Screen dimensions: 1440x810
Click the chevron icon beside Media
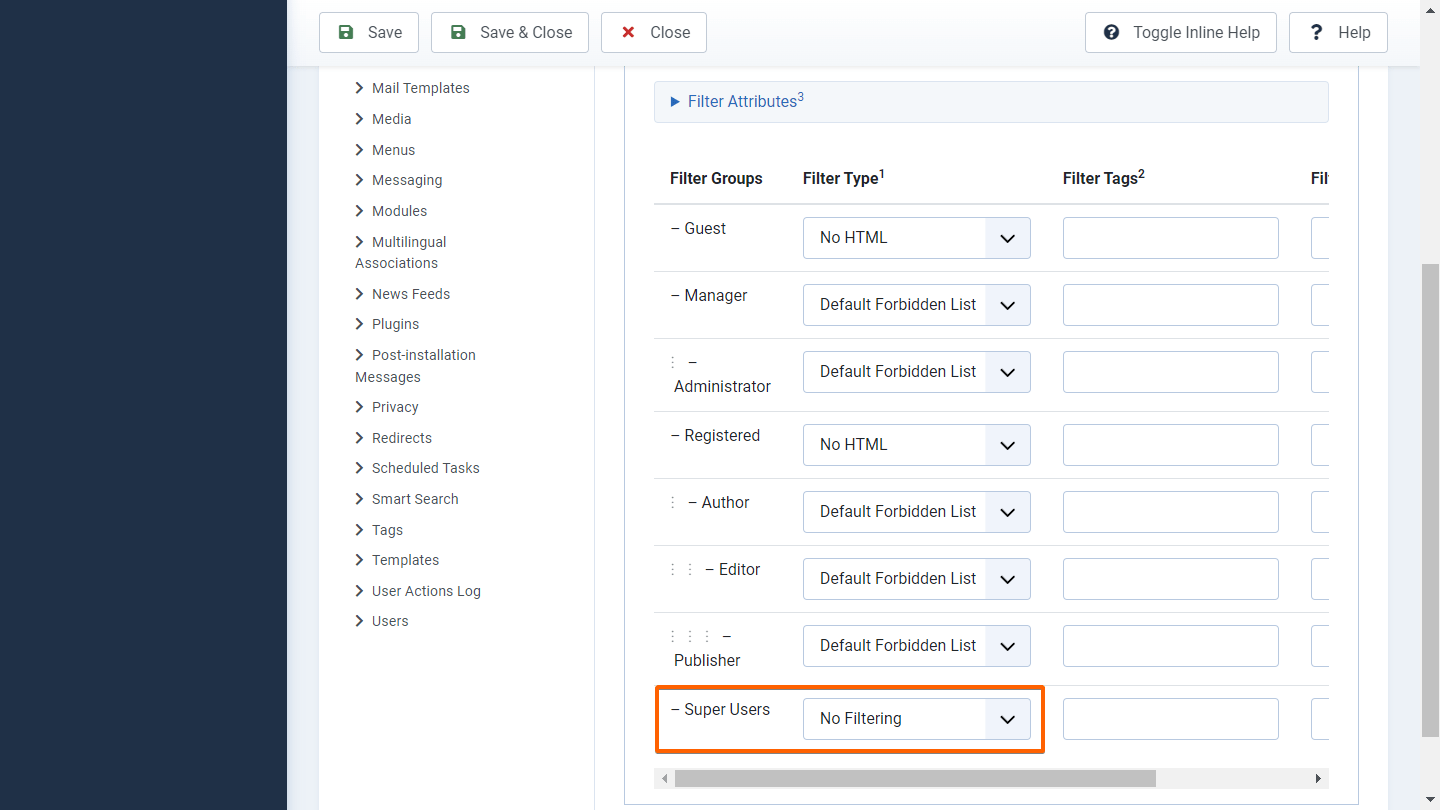[360, 119]
